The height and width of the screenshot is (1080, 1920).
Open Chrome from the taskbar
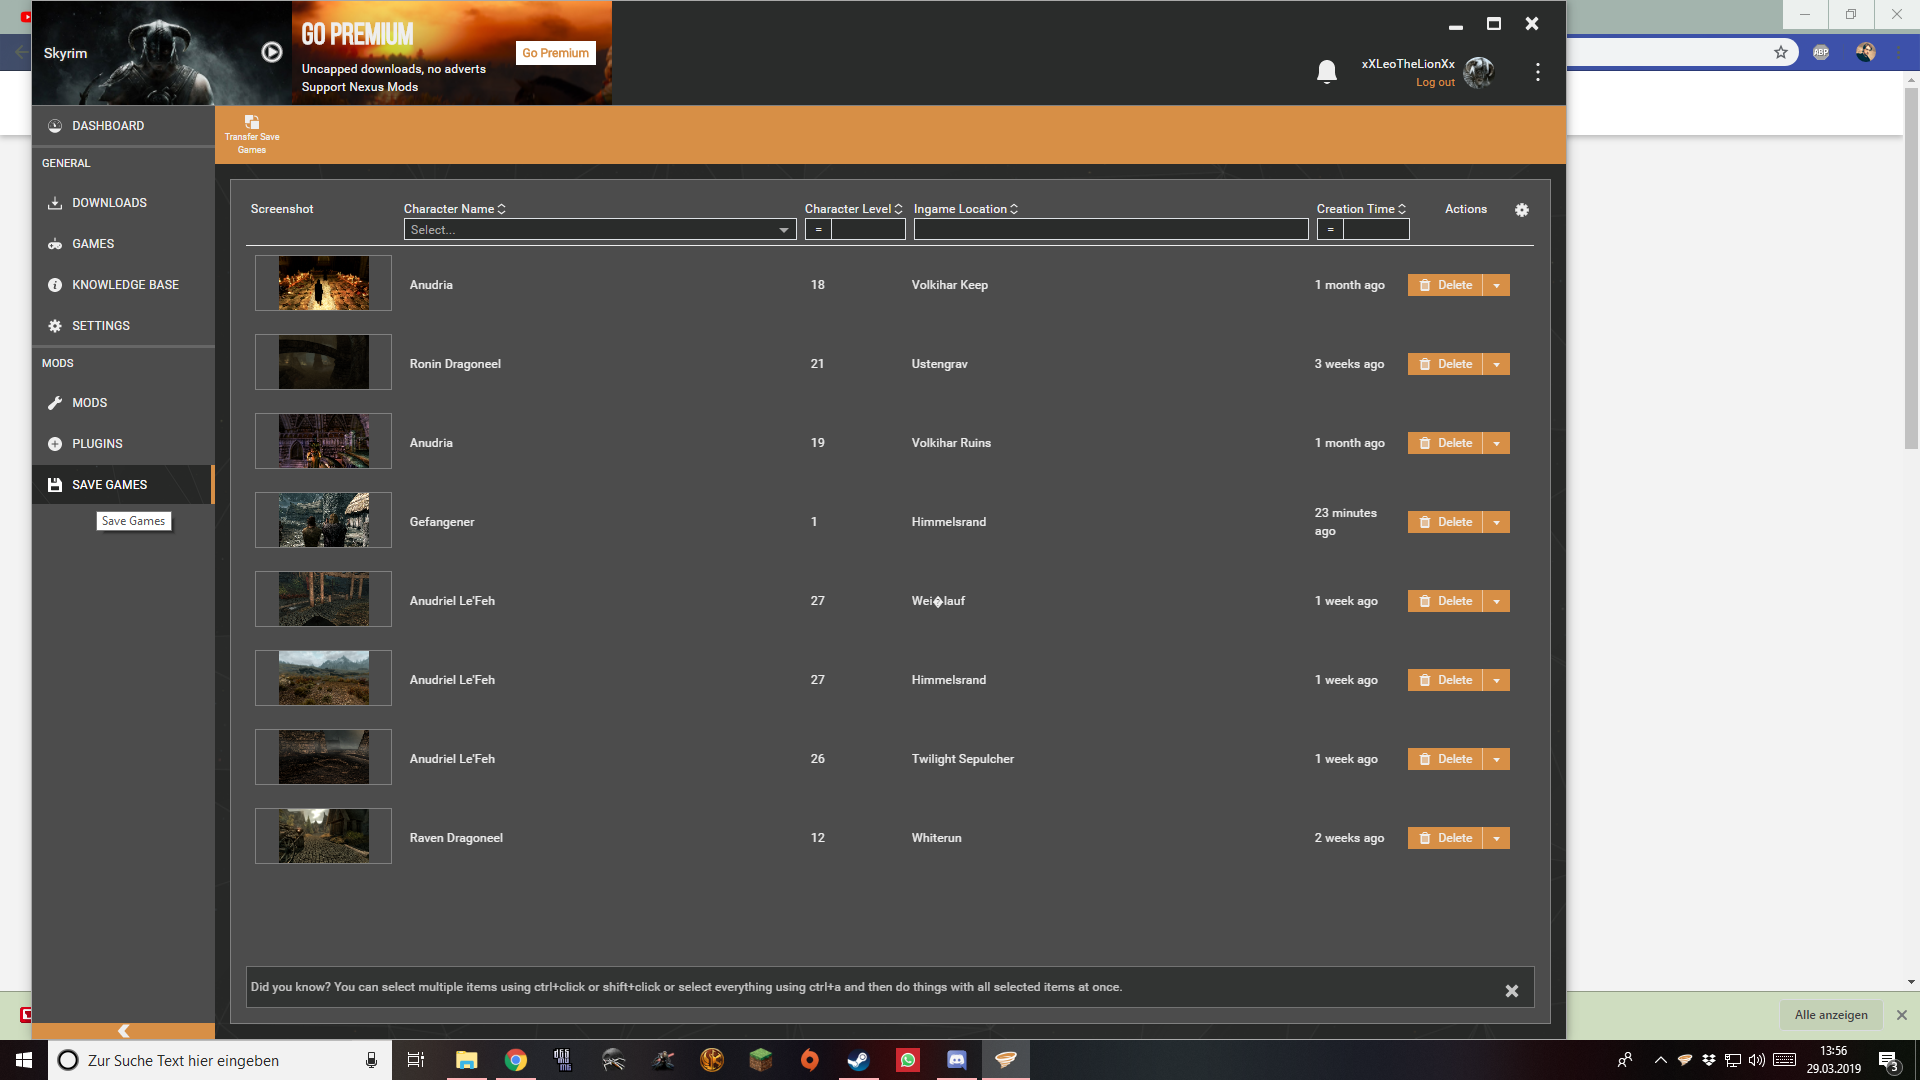[516, 1060]
